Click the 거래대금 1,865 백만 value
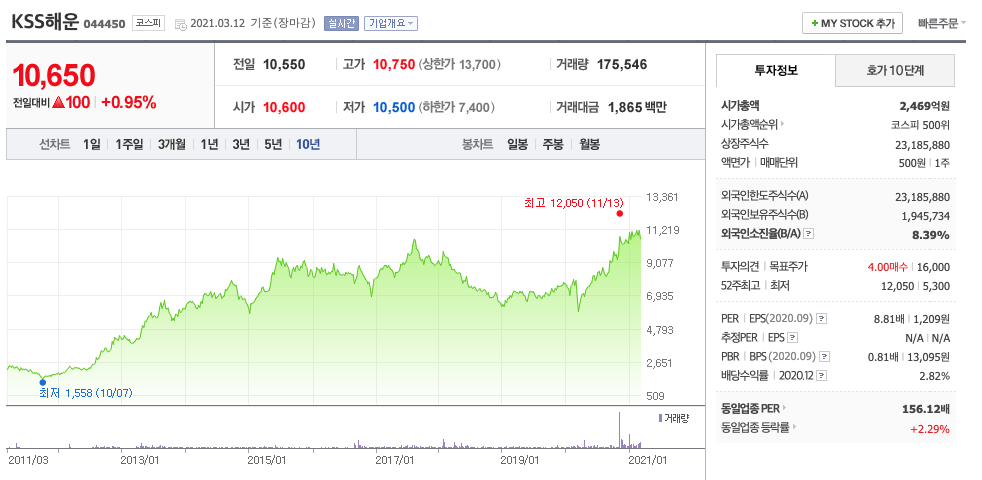 click(637, 108)
